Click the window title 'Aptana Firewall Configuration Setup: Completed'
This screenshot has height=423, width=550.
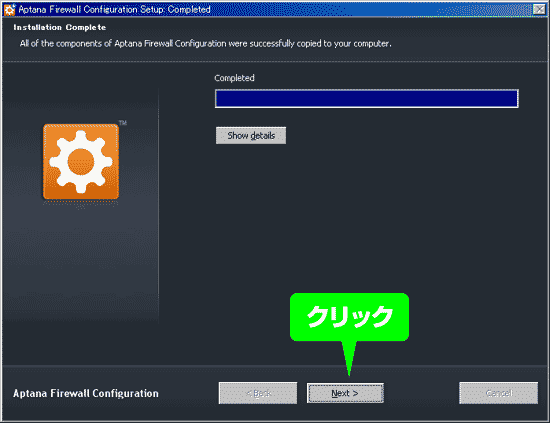[x=114, y=9]
